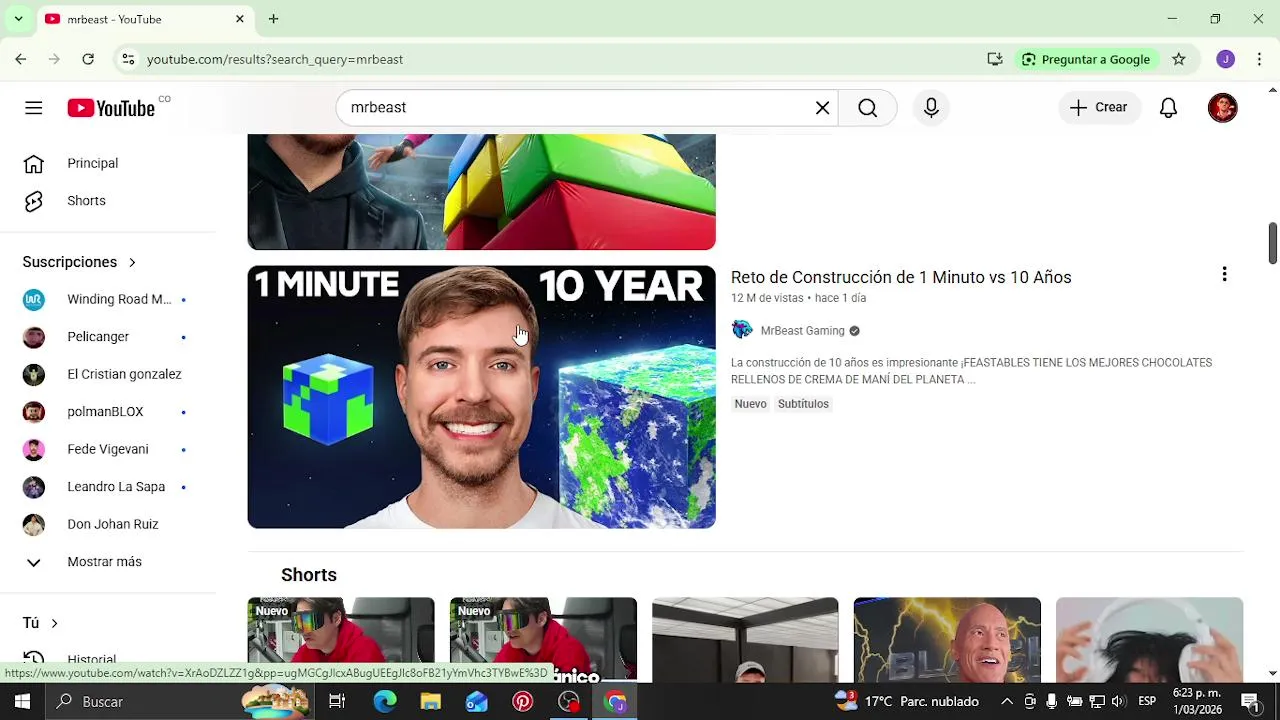The height and width of the screenshot is (720, 1280).
Task: Bookmark this page with star icon
Action: [1179, 59]
